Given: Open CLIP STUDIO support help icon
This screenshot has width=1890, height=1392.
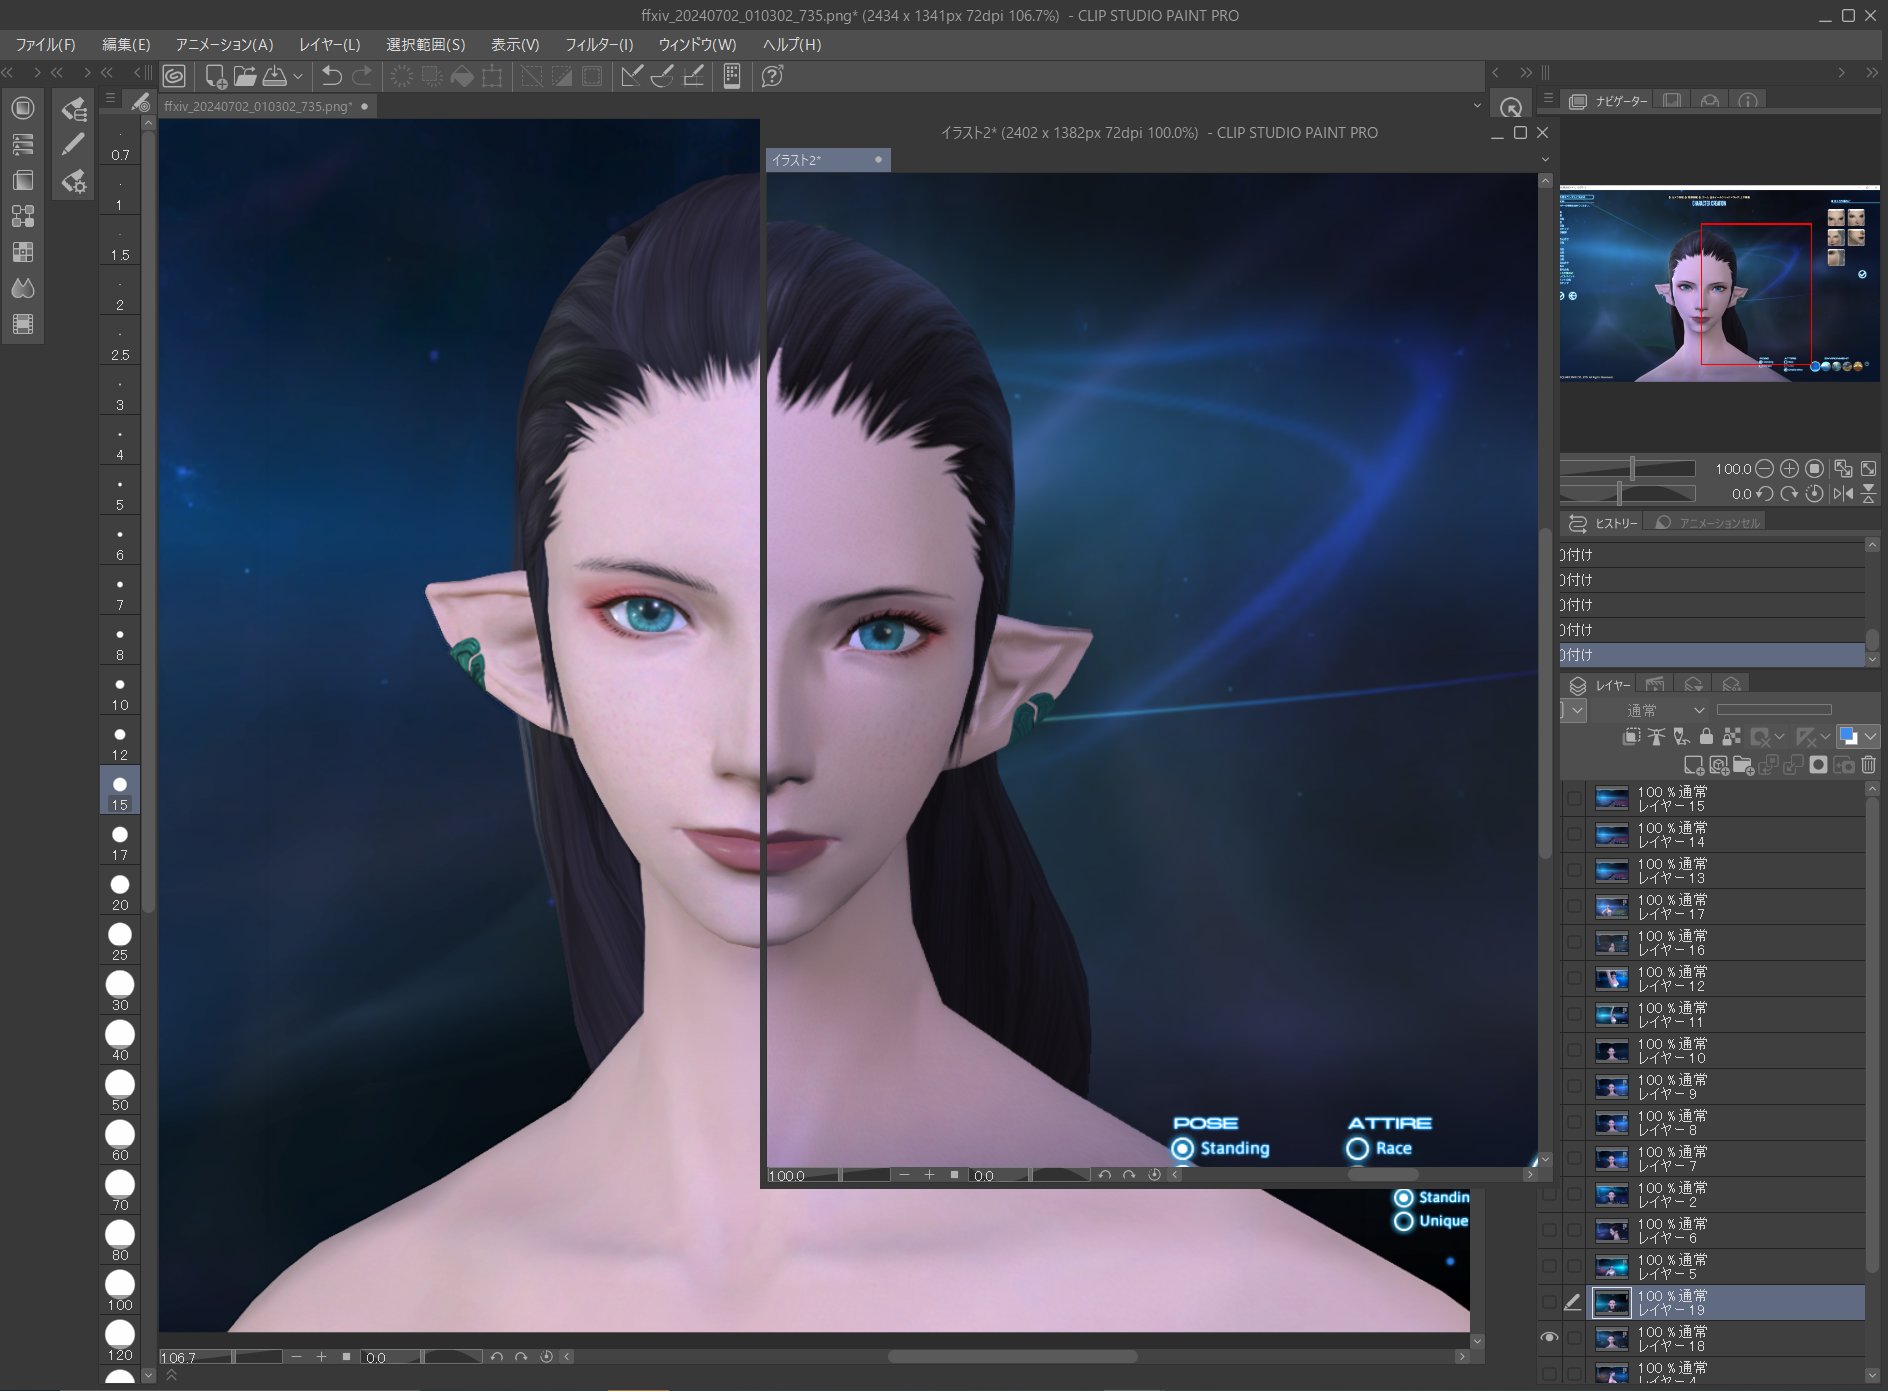Looking at the screenshot, I should [x=772, y=76].
